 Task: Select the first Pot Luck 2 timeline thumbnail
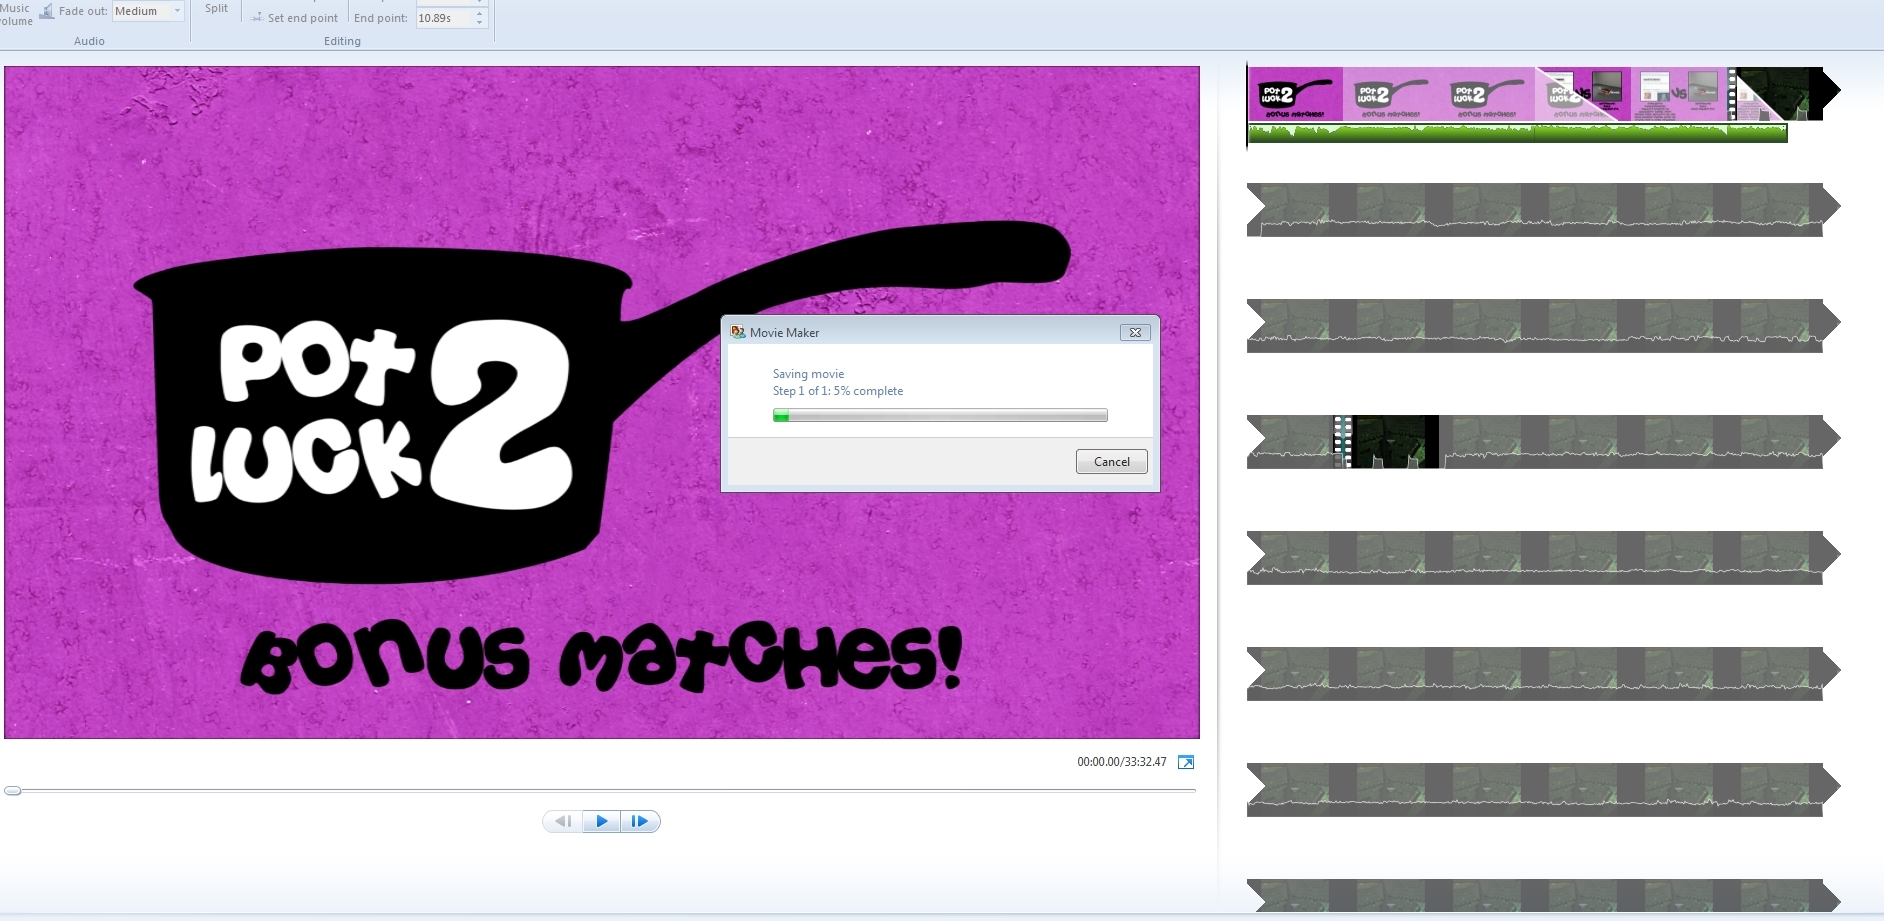pyautogui.click(x=1295, y=94)
